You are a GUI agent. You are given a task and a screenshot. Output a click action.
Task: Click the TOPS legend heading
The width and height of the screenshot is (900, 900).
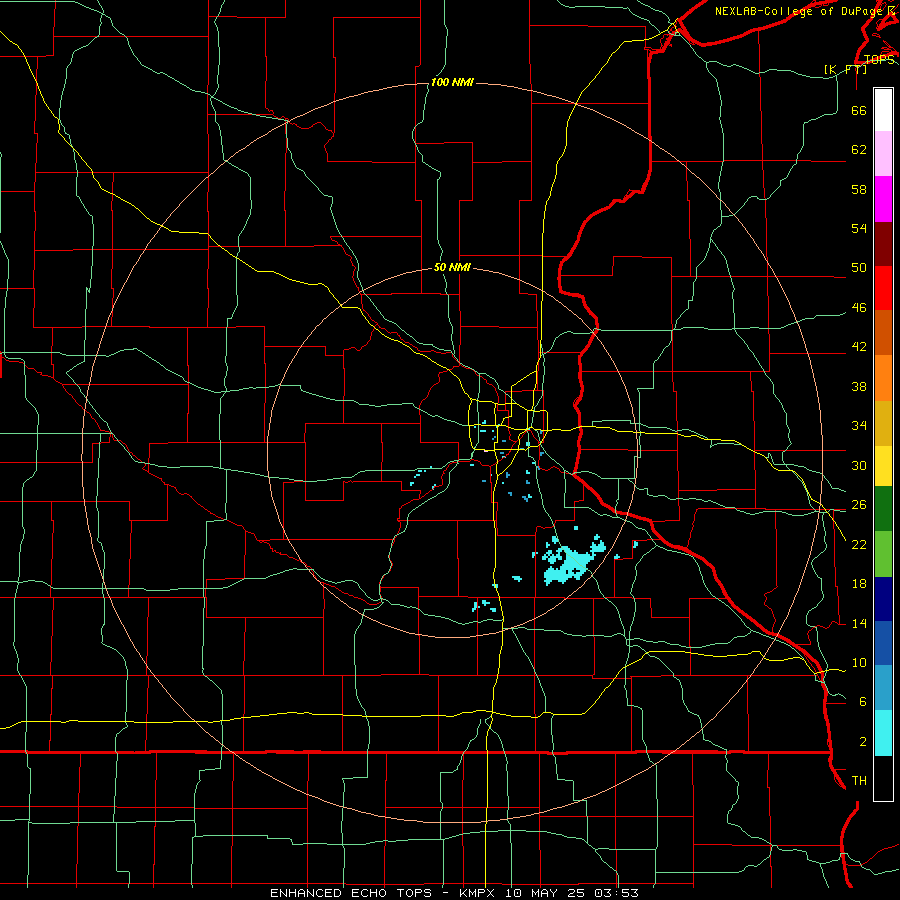[879, 60]
